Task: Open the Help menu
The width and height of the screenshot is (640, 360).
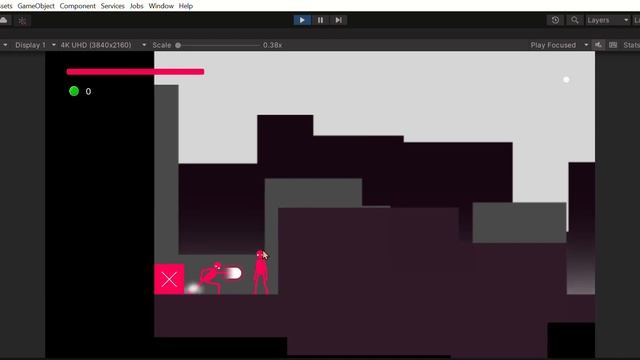Action: (186, 6)
